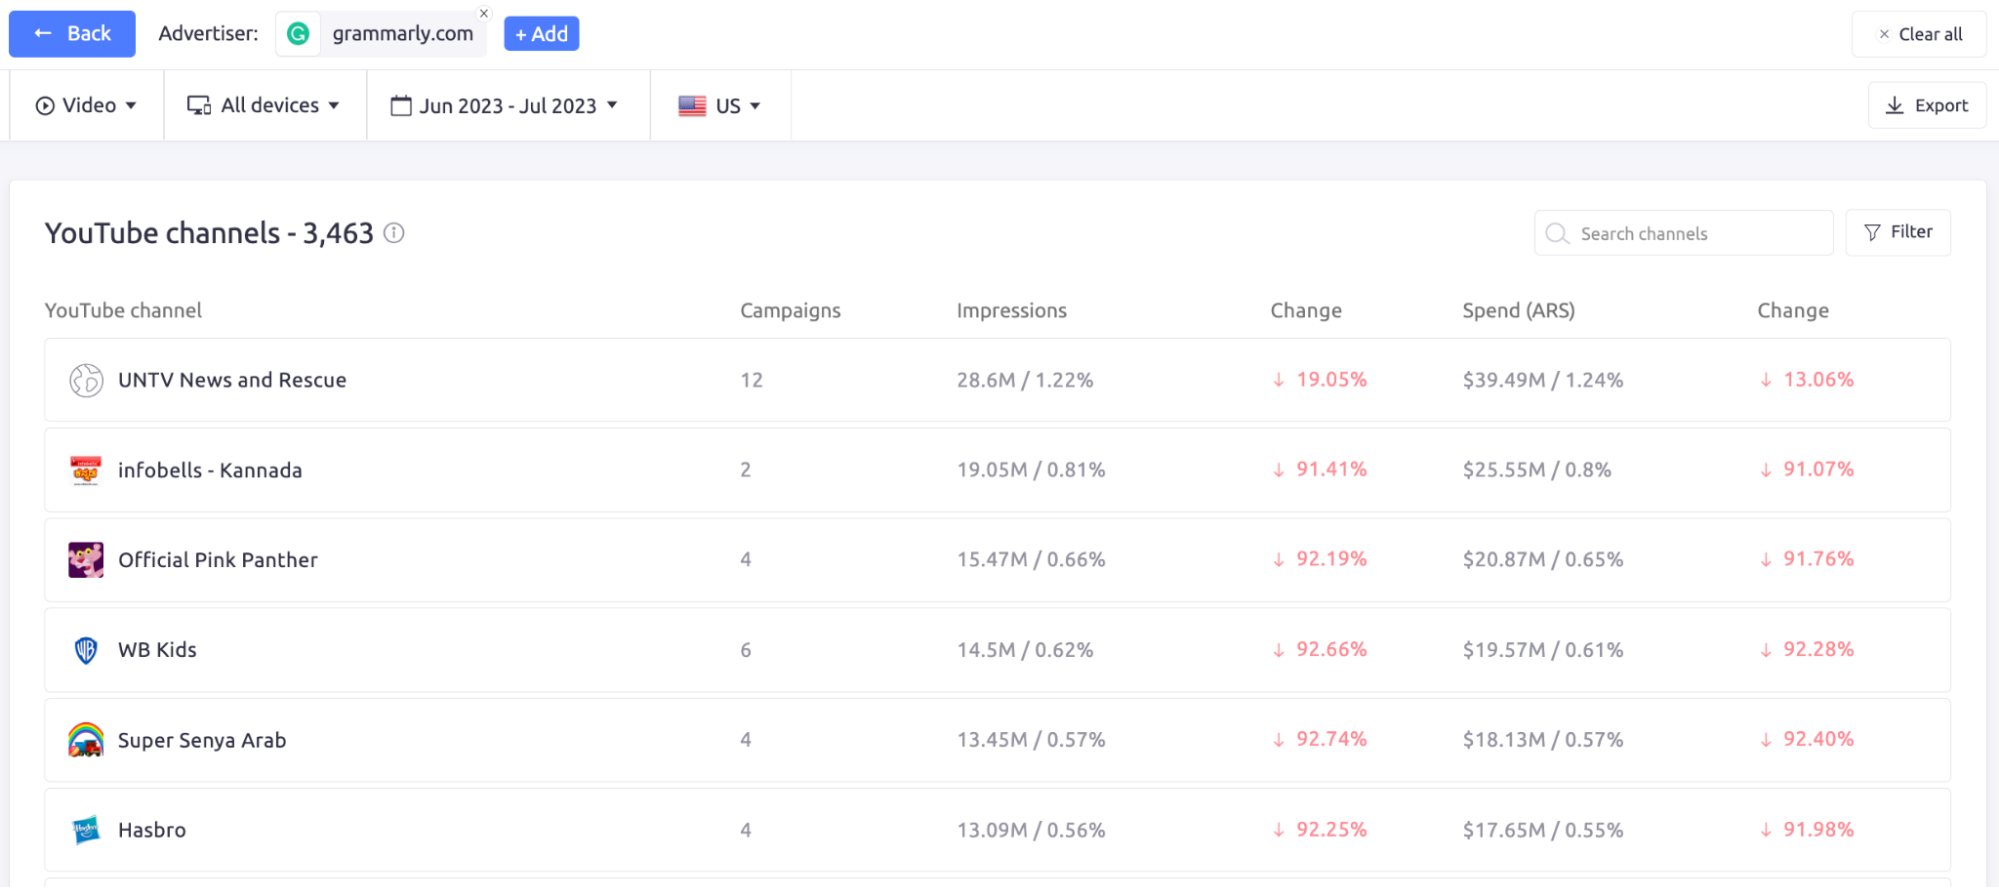Click the devices icon beside All devices
Screen dimensions: 1999x888
199,105
